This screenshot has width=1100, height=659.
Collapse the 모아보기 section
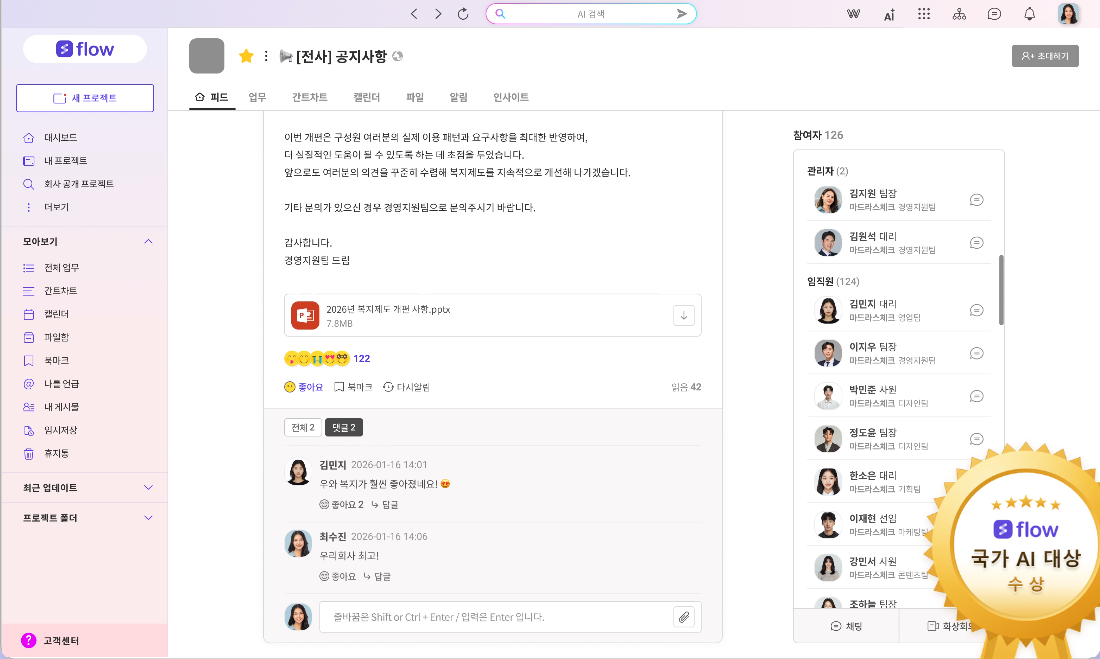pyautogui.click(x=148, y=241)
